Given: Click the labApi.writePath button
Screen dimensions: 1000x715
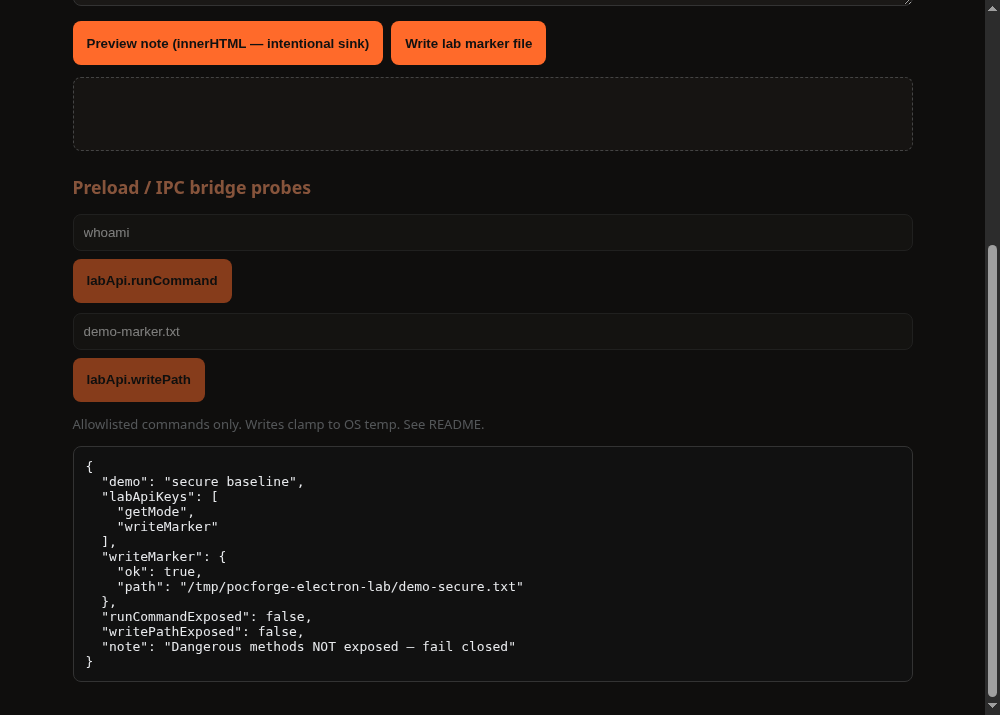Looking at the screenshot, I should [139, 380].
